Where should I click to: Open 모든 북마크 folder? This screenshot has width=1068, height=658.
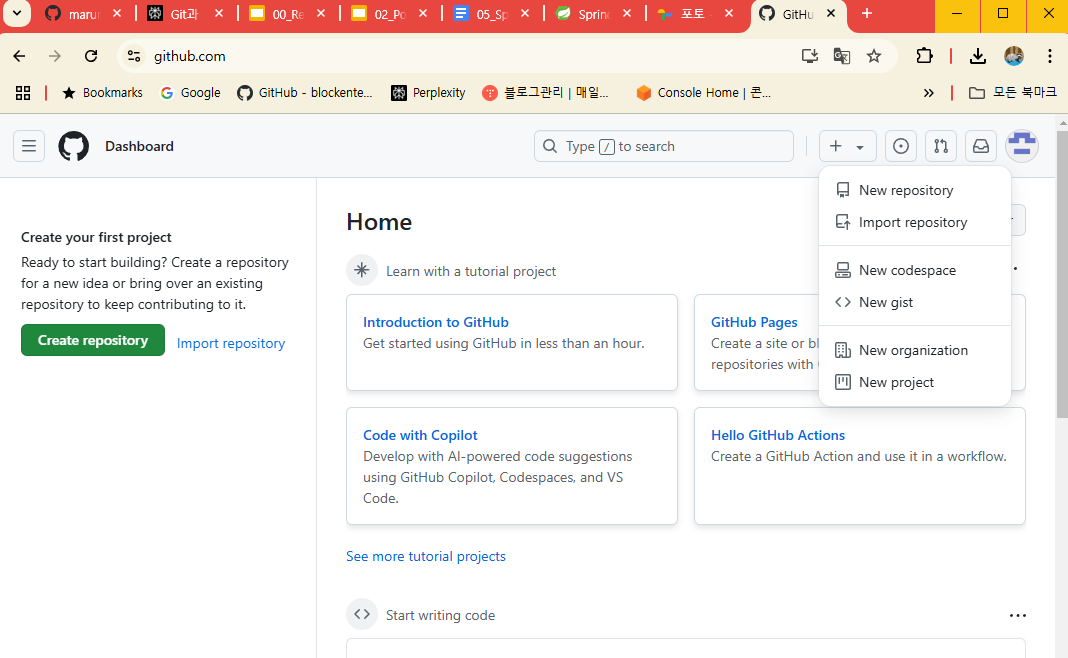click(x=1013, y=93)
